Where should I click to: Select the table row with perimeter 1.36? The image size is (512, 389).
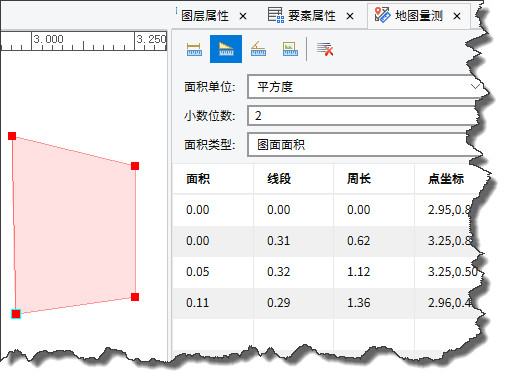(327, 303)
